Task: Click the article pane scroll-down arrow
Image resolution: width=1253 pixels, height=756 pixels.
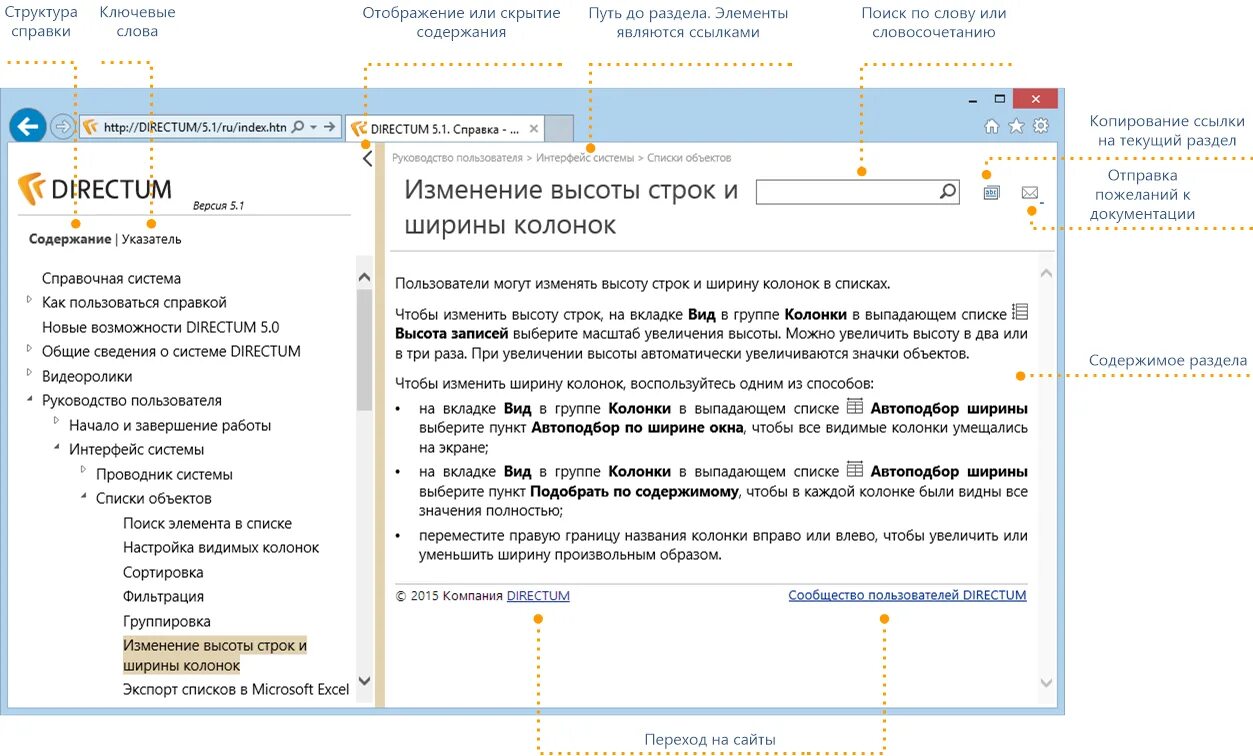Action: tap(1047, 683)
